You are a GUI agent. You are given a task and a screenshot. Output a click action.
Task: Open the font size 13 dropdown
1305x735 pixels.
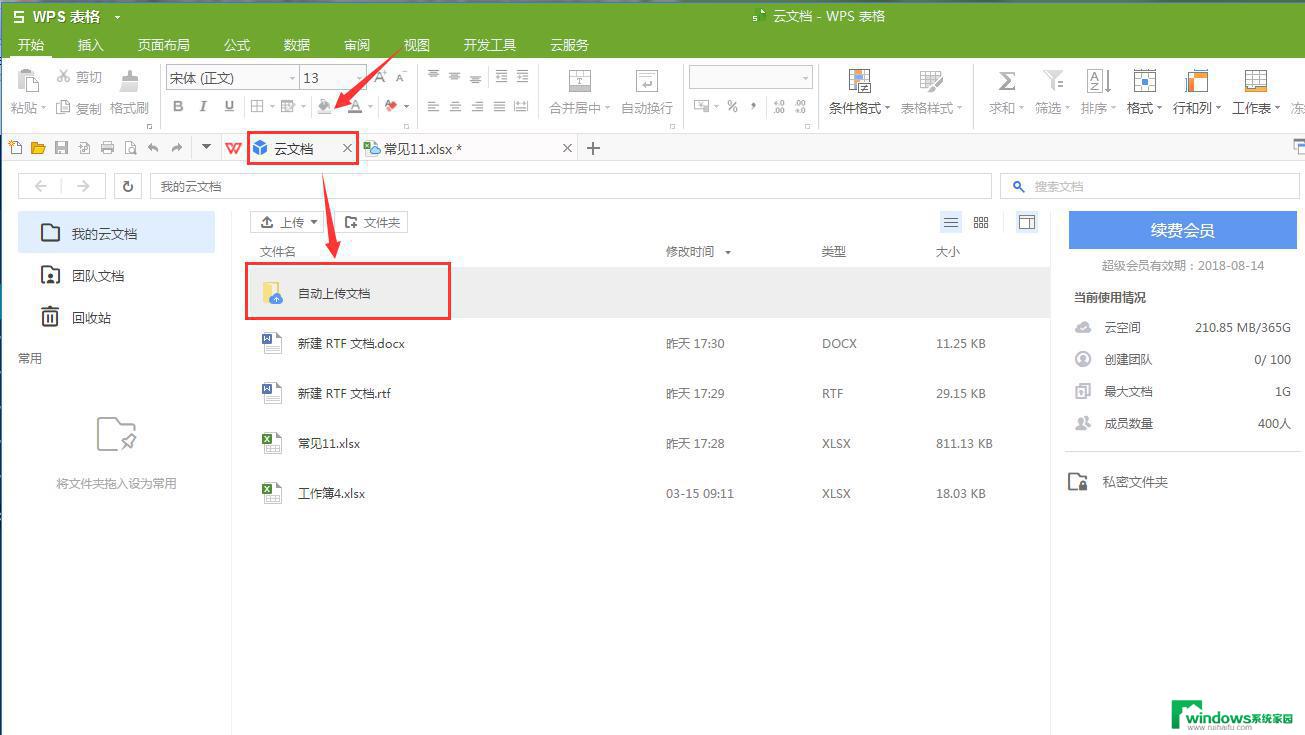click(x=360, y=78)
